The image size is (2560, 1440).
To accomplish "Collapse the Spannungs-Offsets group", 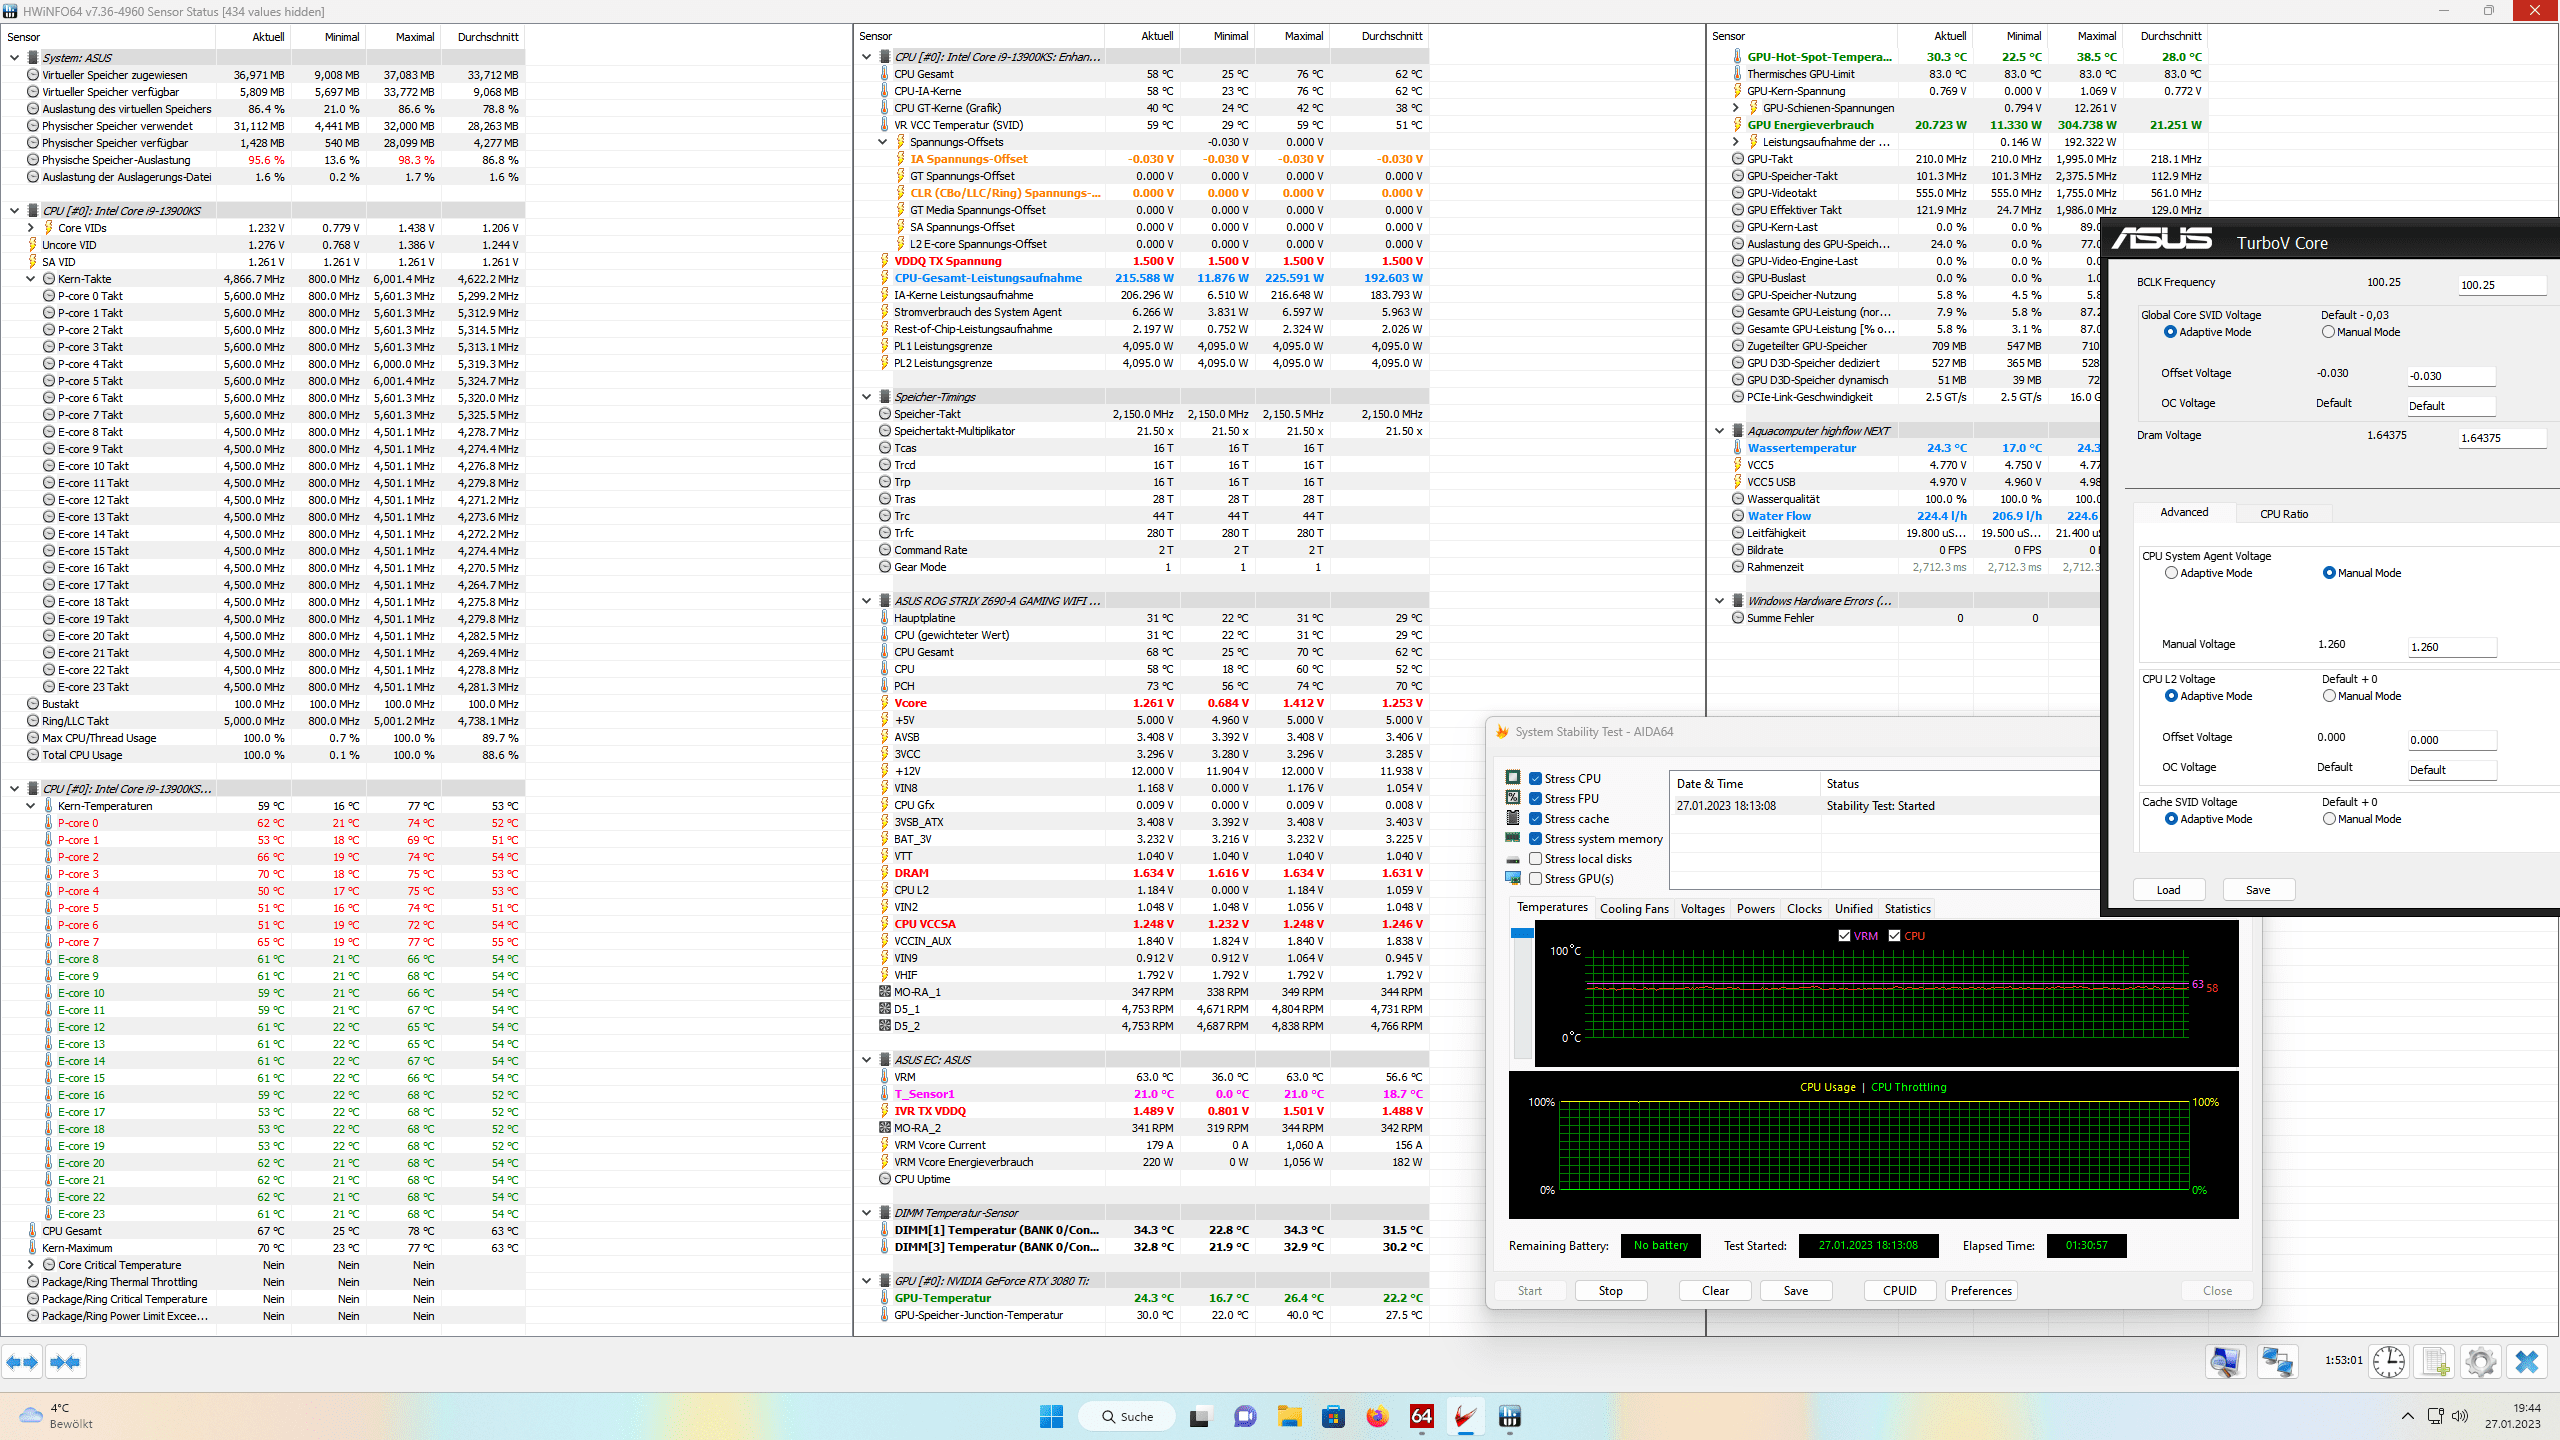I will pos(883,142).
